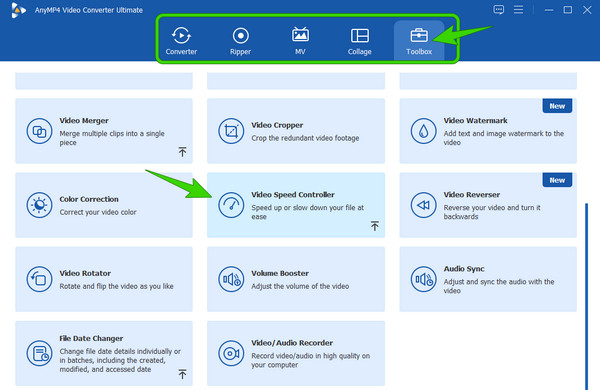Click the New badge on Video Watermark

(557, 106)
